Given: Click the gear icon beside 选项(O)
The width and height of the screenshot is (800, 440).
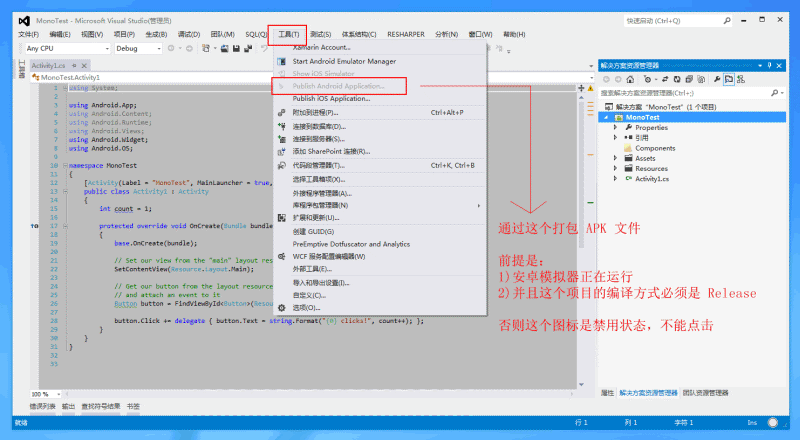Looking at the screenshot, I should pyautogui.click(x=282, y=307).
